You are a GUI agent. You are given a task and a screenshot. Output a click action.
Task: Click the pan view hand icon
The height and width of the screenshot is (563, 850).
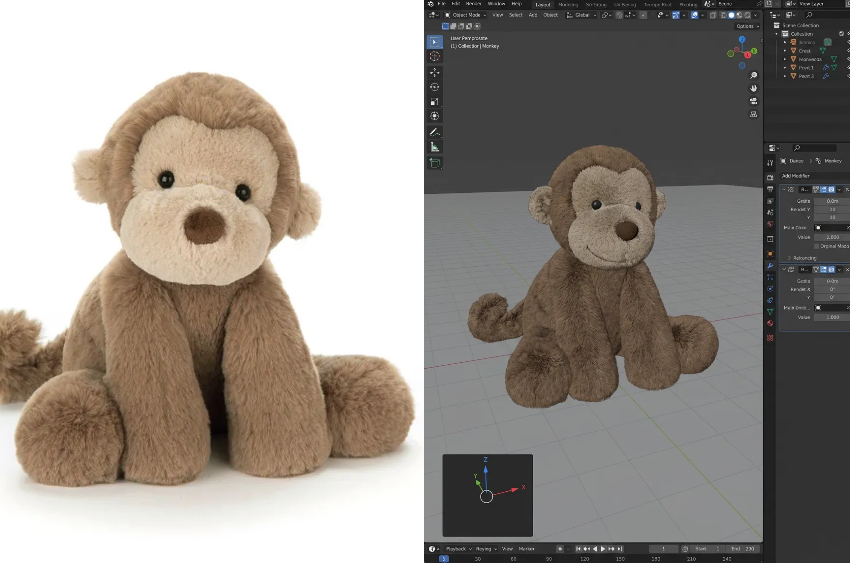(x=754, y=88)
